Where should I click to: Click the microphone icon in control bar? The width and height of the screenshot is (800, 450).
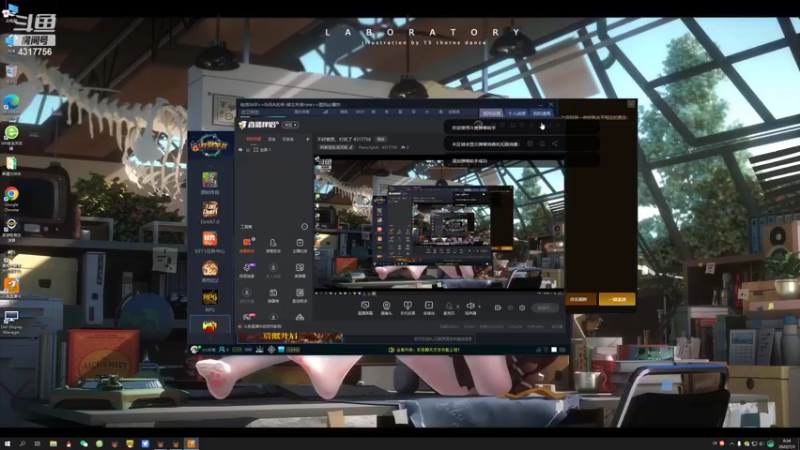[x=448, y=307]
